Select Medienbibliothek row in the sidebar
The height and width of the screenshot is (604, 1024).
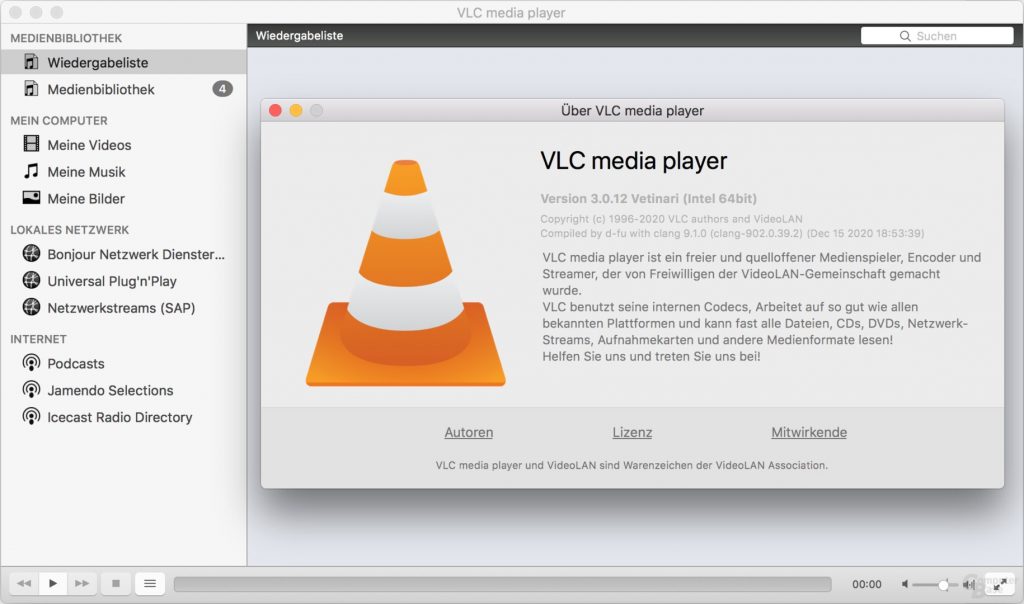(123, 89)
